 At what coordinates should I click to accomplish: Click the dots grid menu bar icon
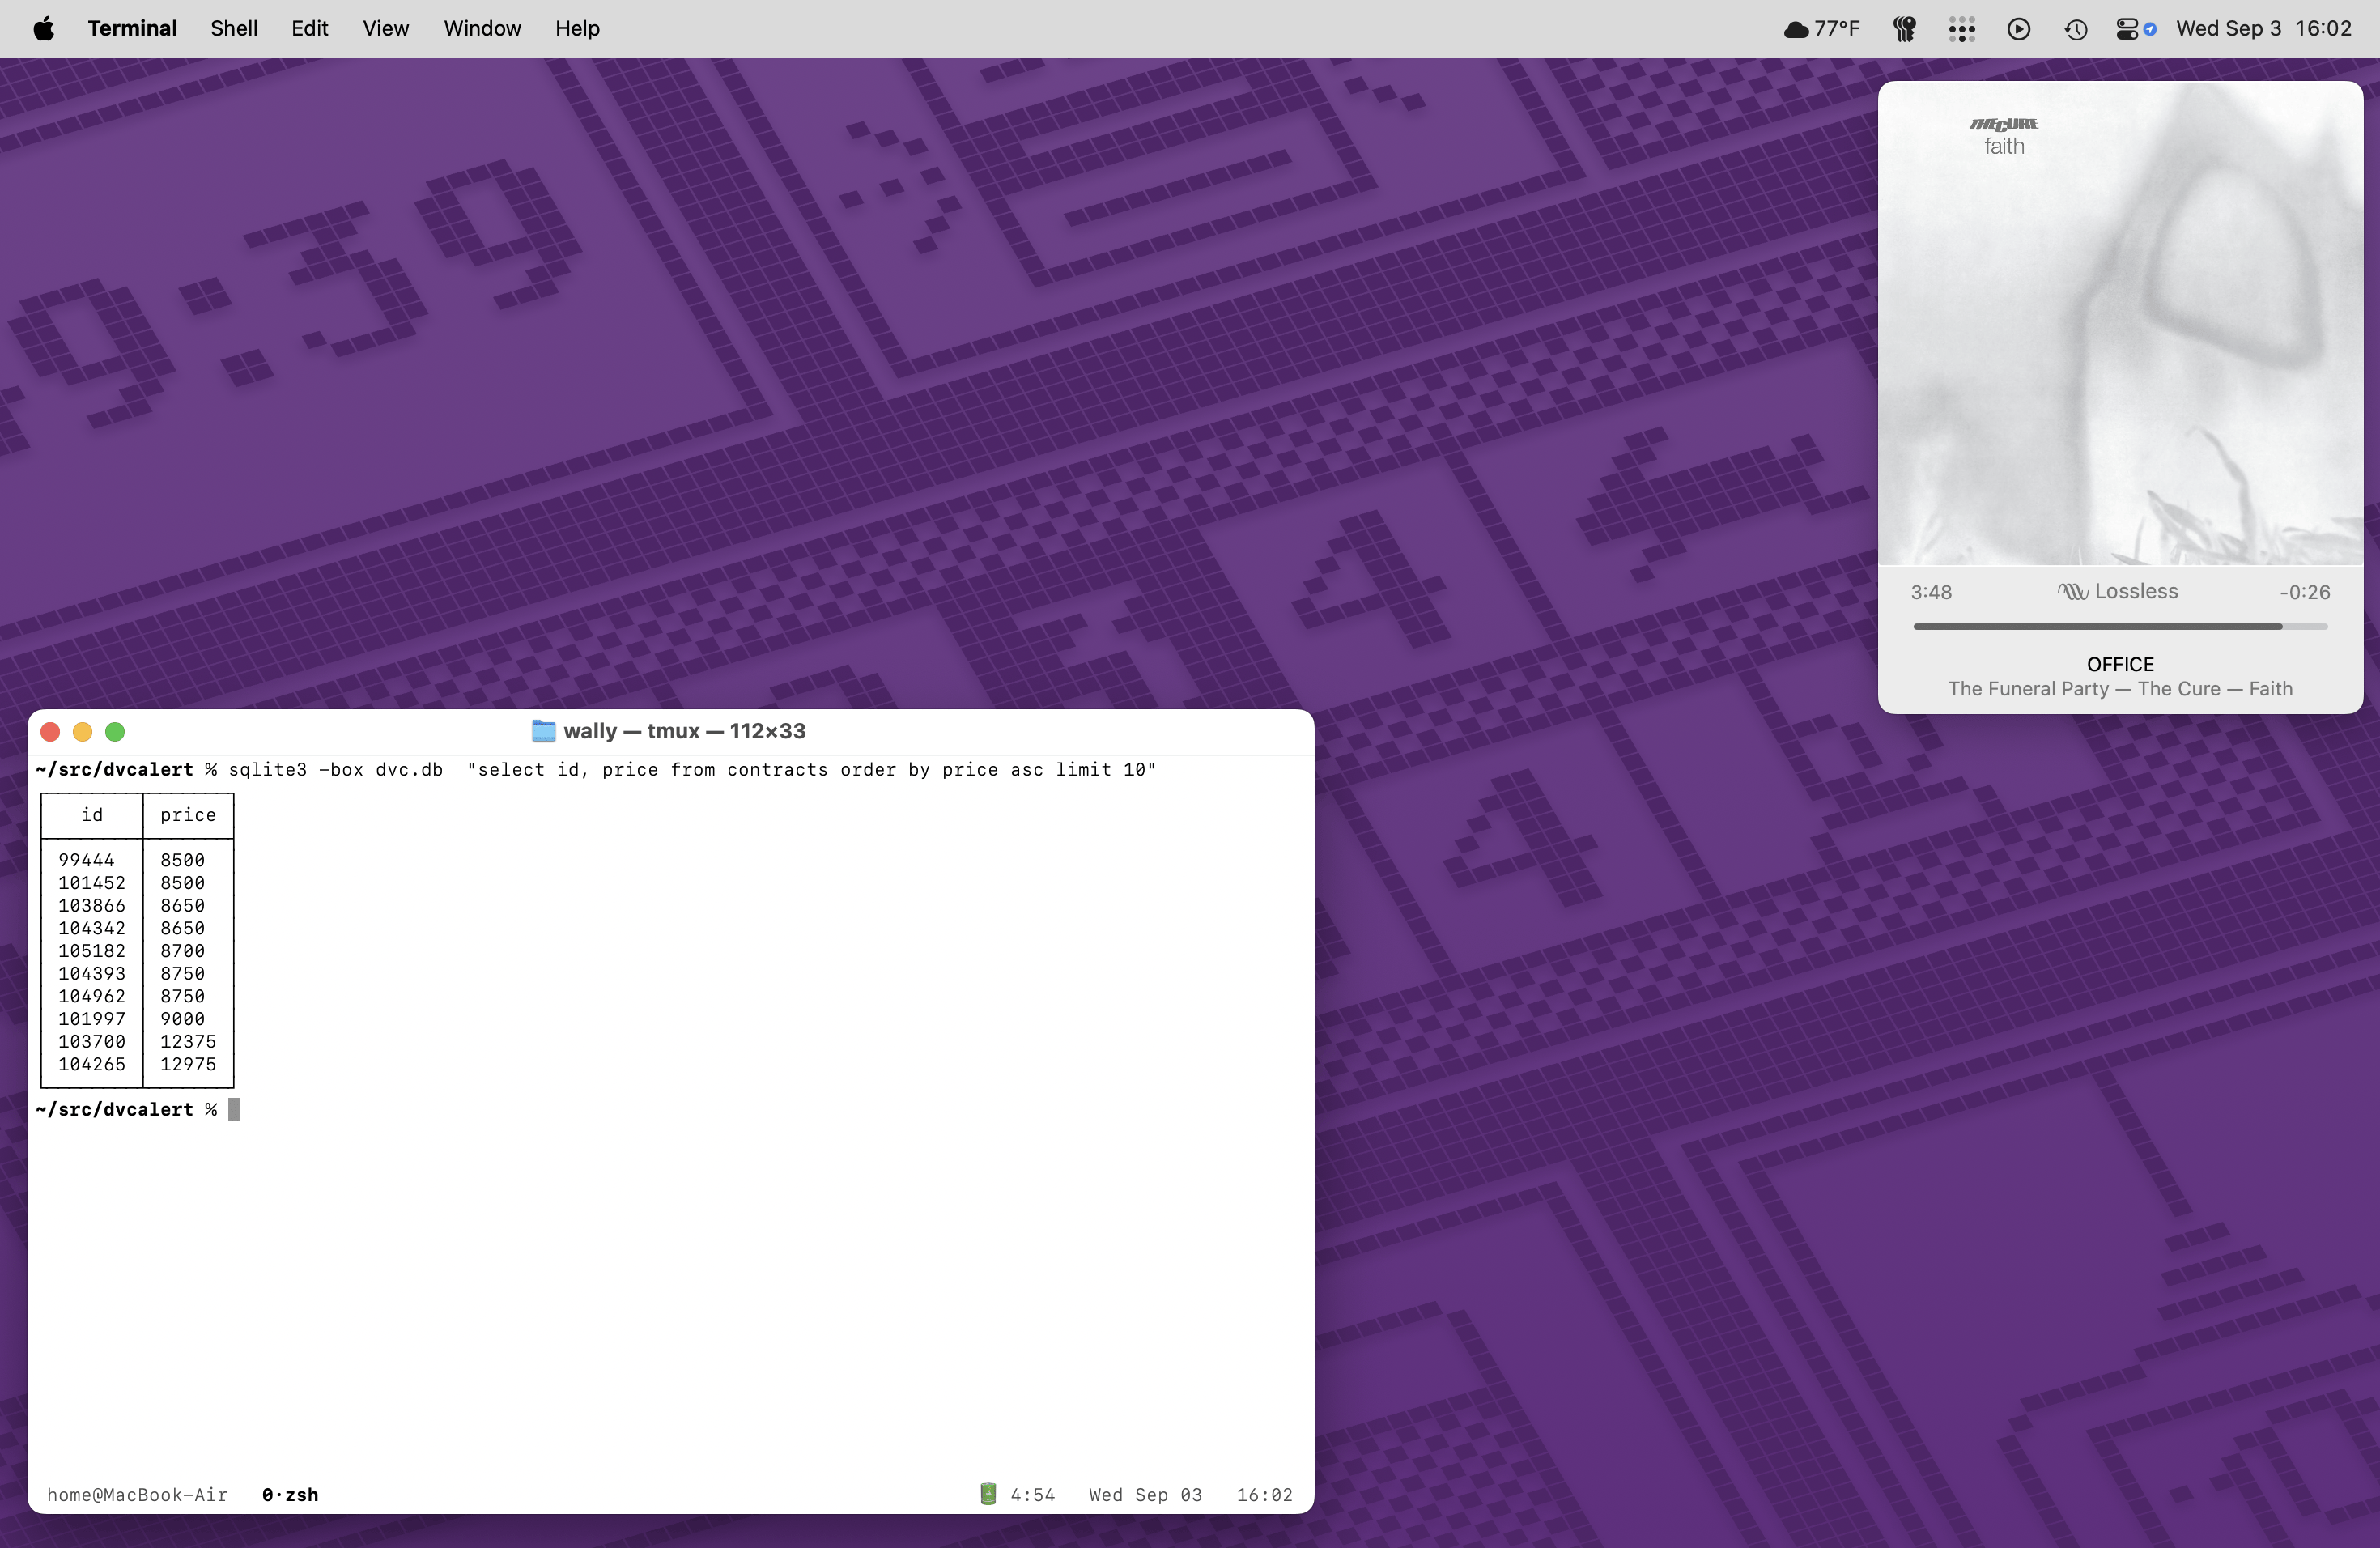pyautogui.click(x=1961, y=28)
